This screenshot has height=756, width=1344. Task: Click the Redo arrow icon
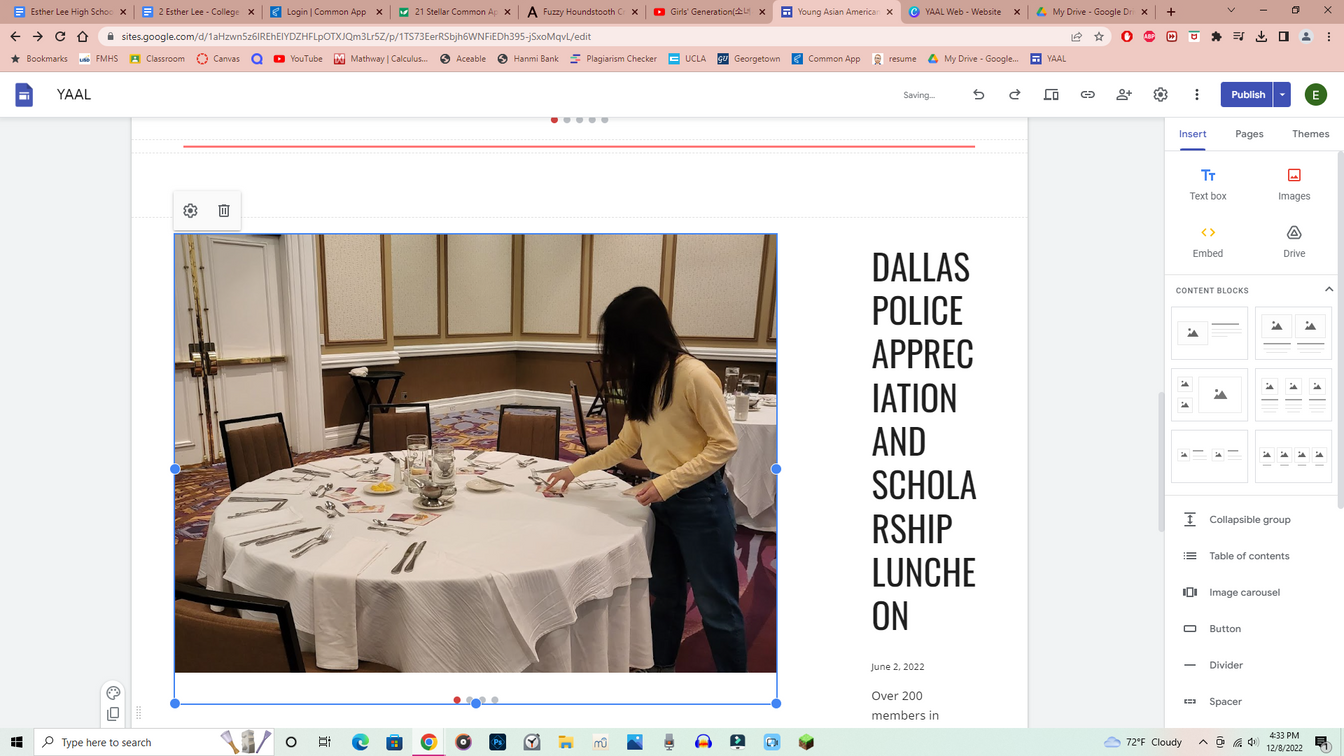(1014, 95)
